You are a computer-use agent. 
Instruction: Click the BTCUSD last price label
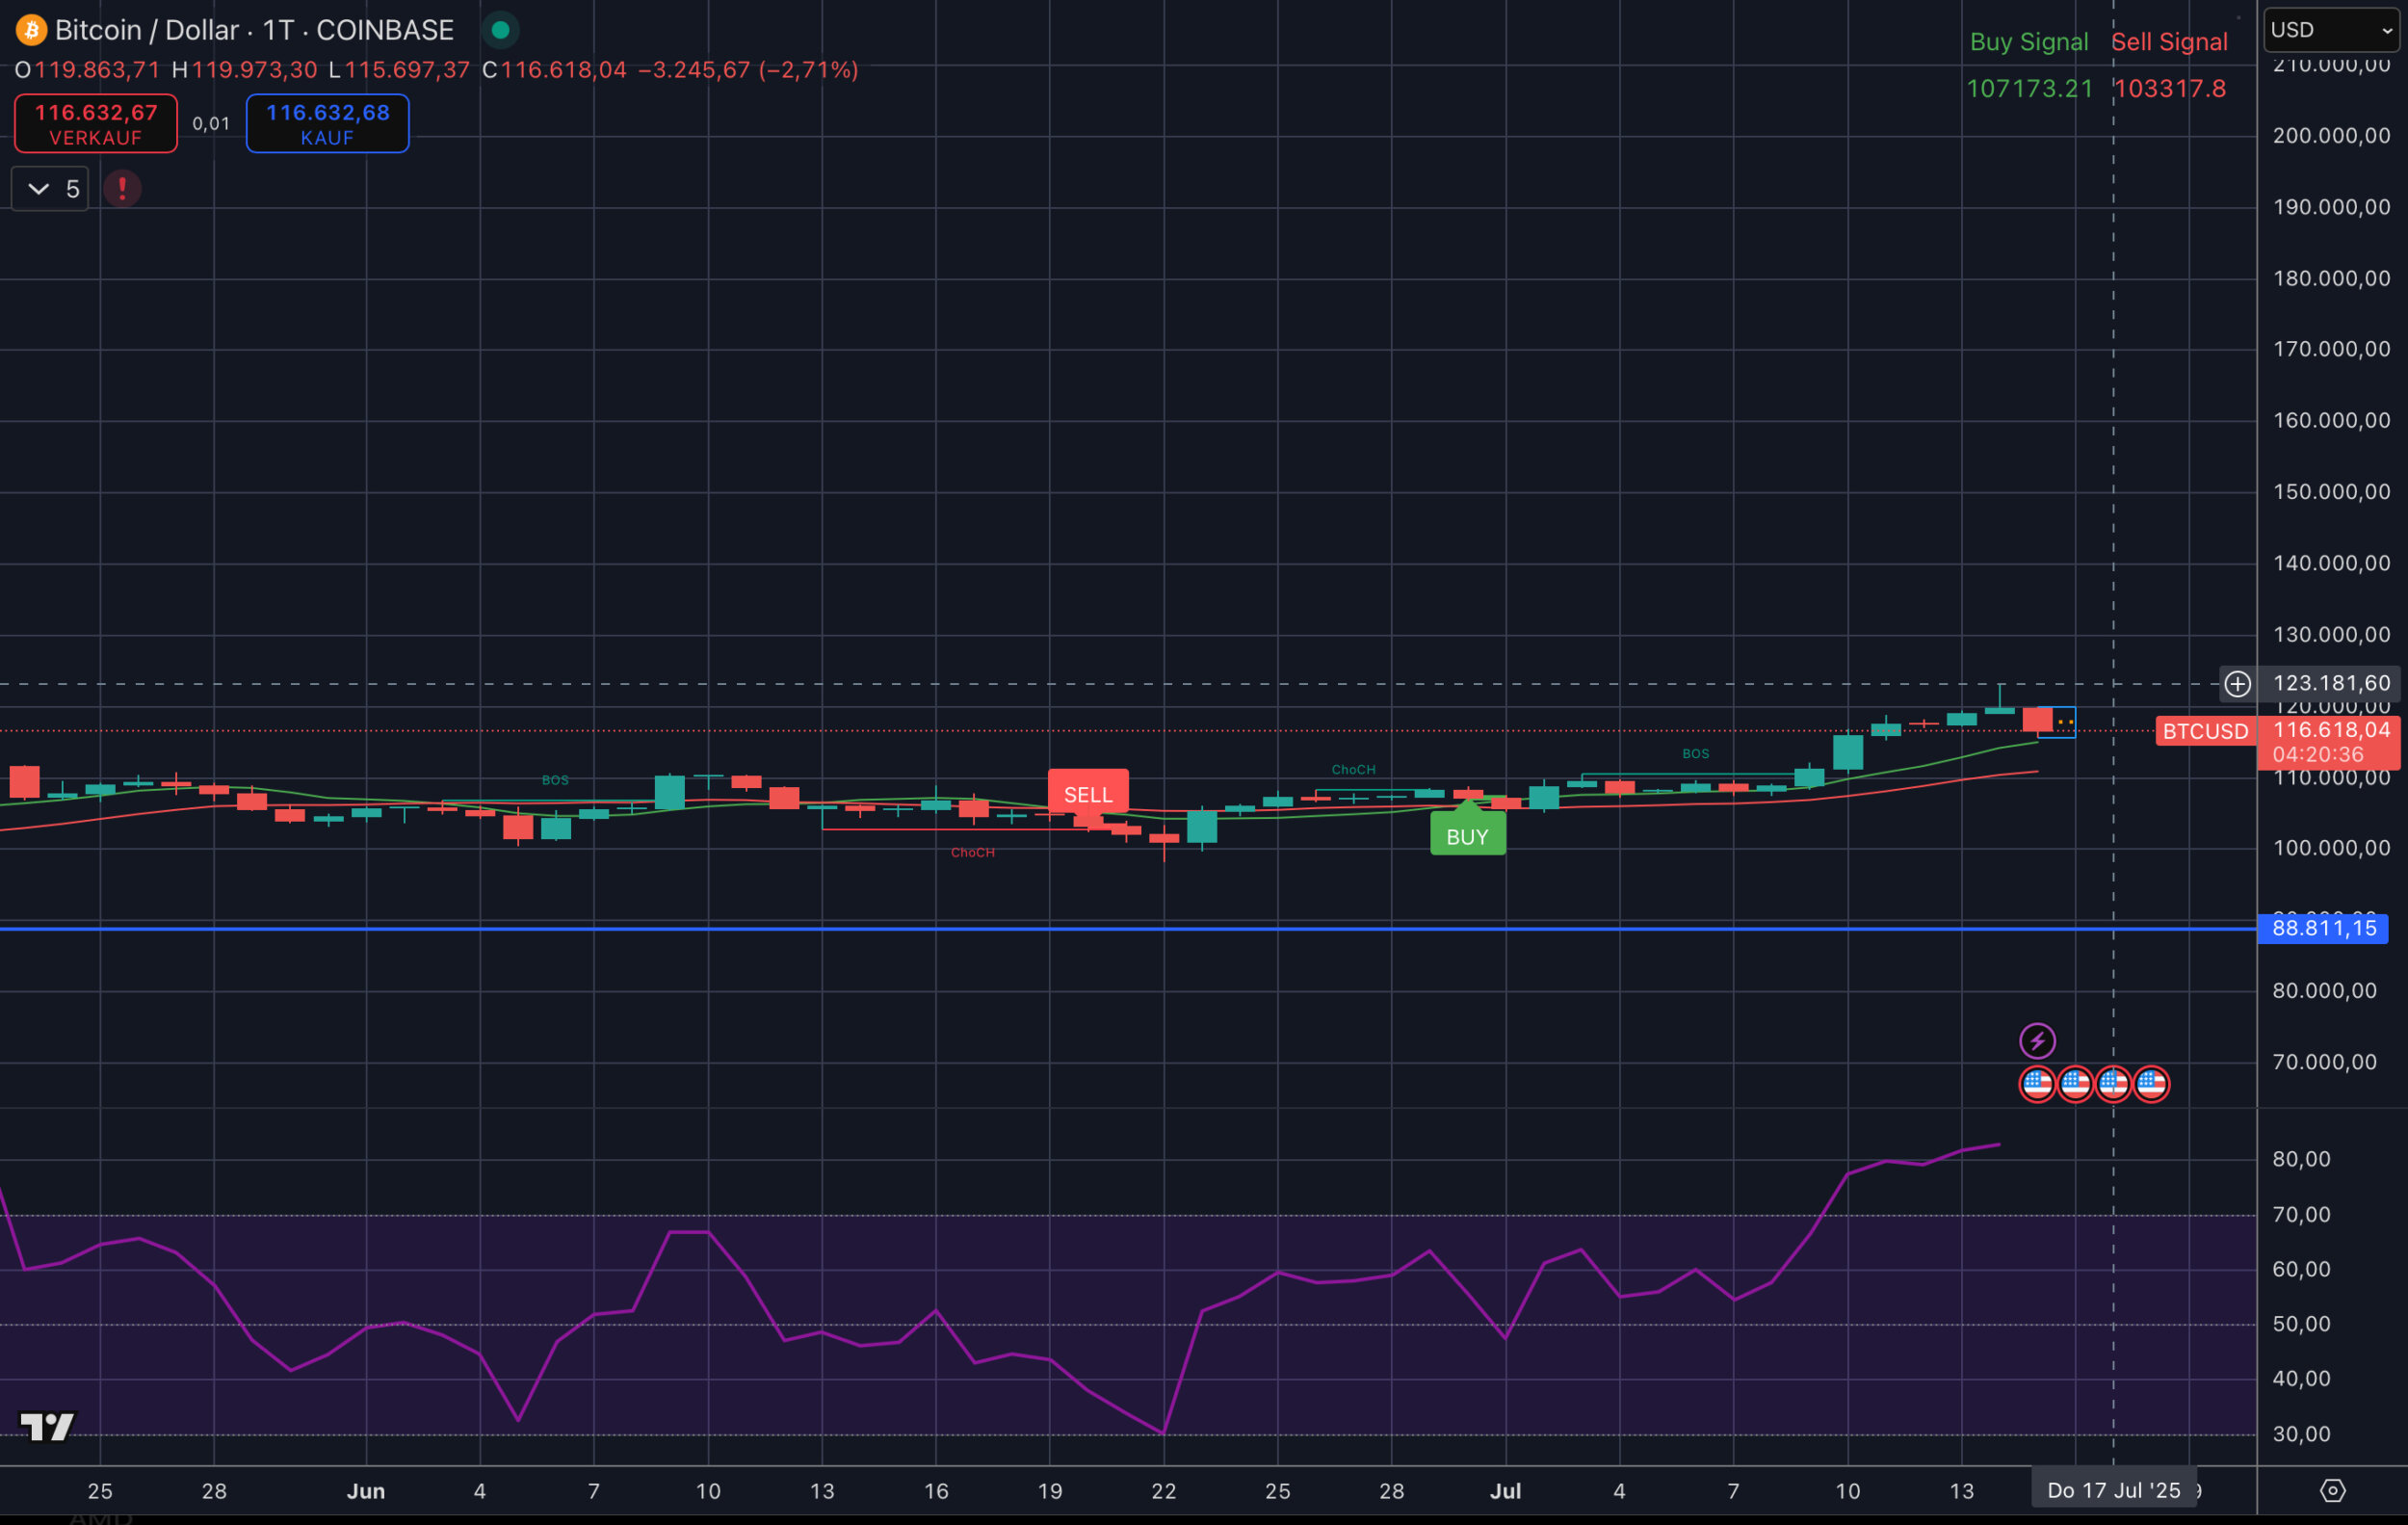[2204, 731]
